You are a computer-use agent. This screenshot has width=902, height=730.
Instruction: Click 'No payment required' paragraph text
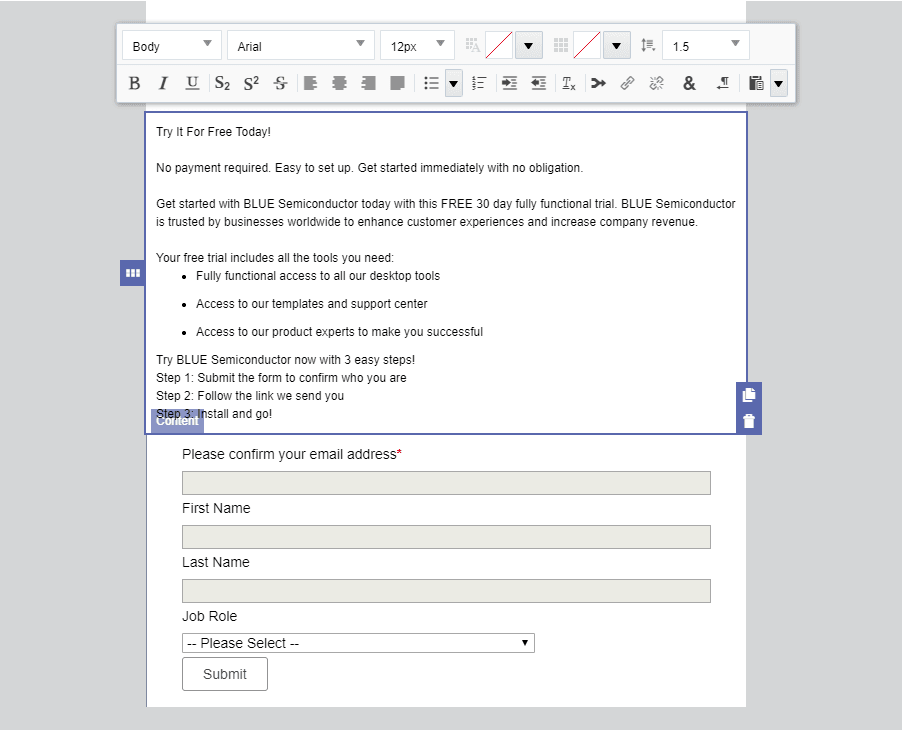click(x=369, y=168)
